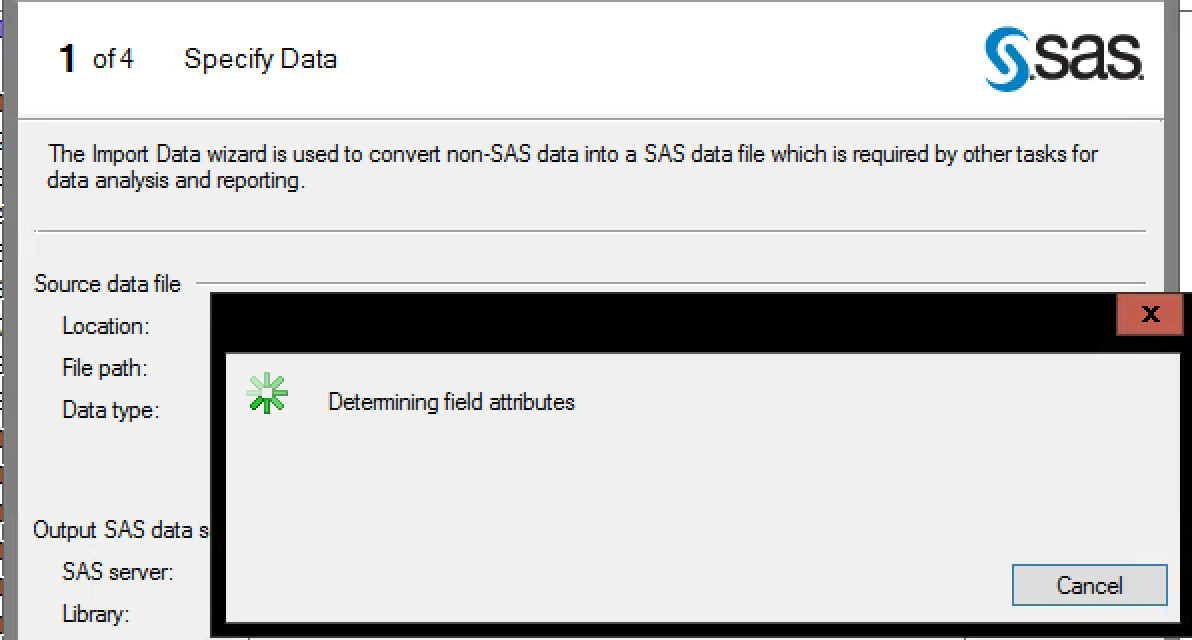Select the 'SAS server:' label
1192x640 pixels.
pyautogui.click(x=117, y=572)
